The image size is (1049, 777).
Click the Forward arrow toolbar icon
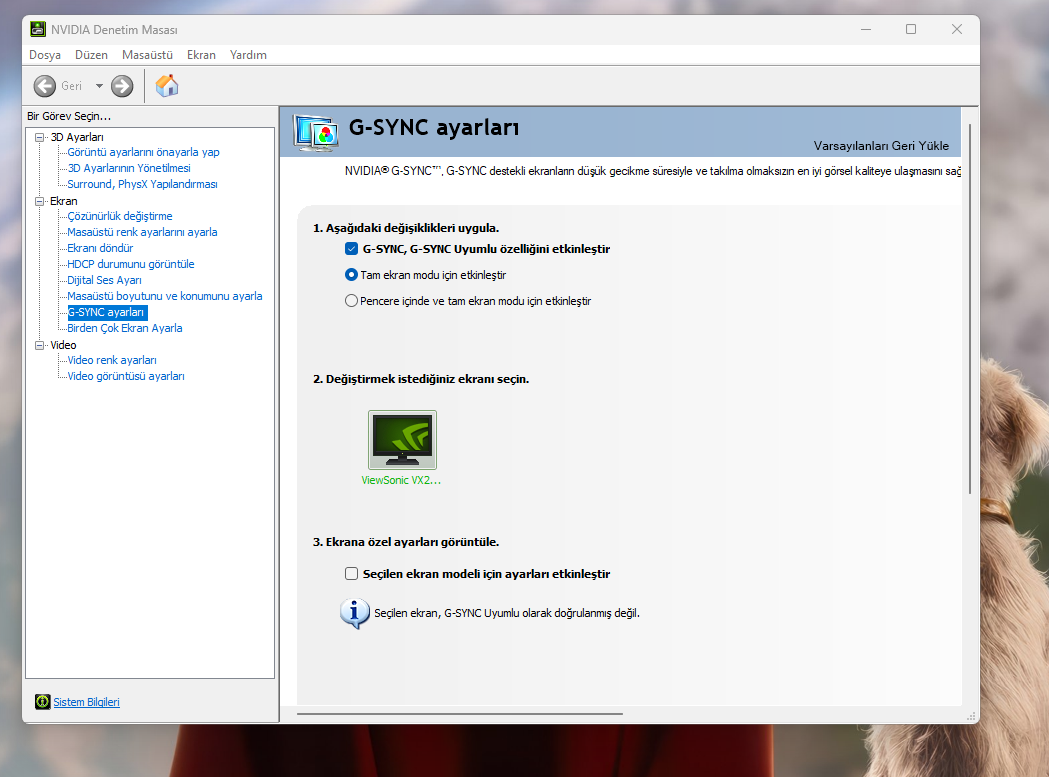click(122, 86)
